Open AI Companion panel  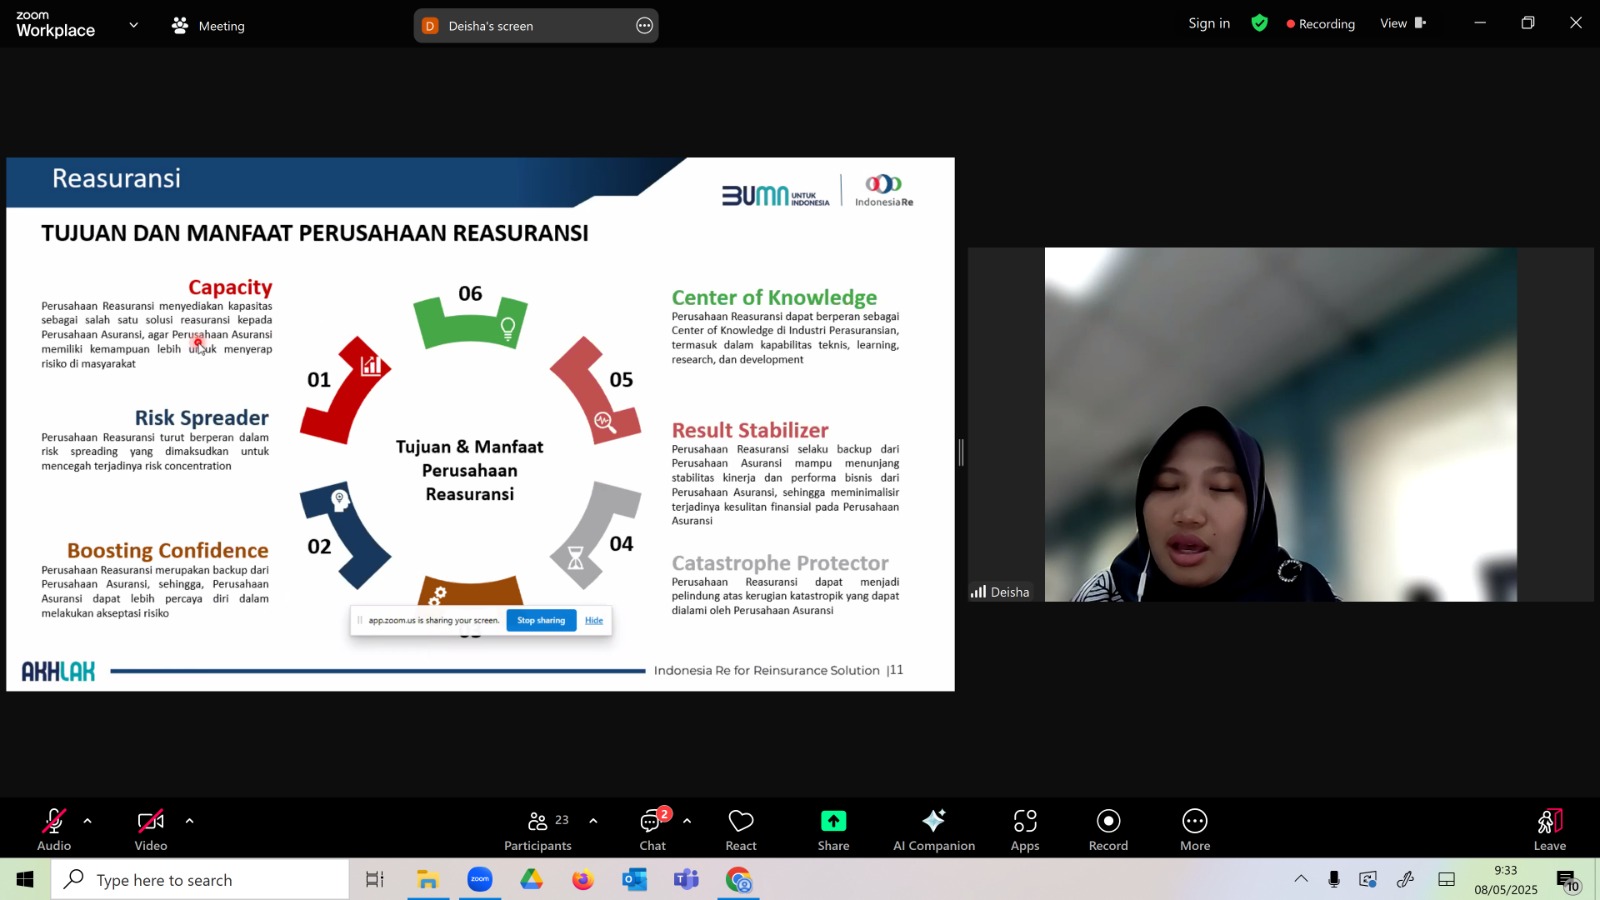pyautogui.click(x=933, y=829)
